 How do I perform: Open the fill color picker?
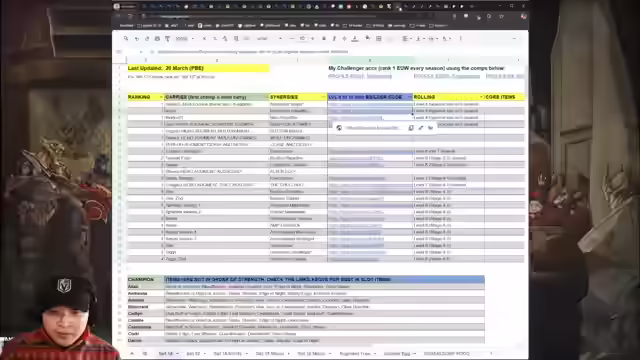tap(368, 38)
